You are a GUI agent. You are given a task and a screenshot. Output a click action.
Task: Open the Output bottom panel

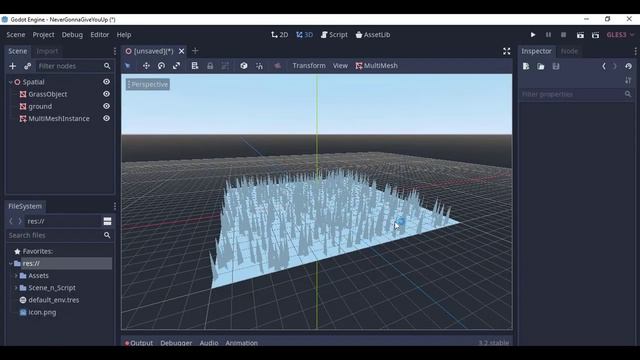point(139,342)
